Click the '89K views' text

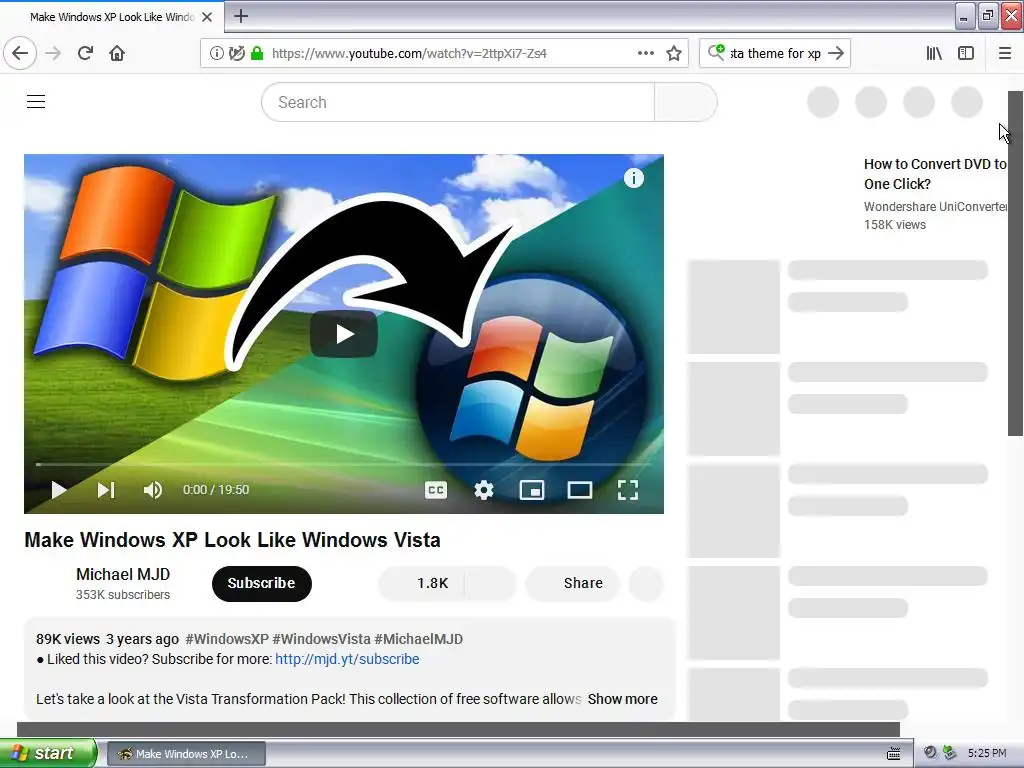pyautogui.click(x=68, y=639)
